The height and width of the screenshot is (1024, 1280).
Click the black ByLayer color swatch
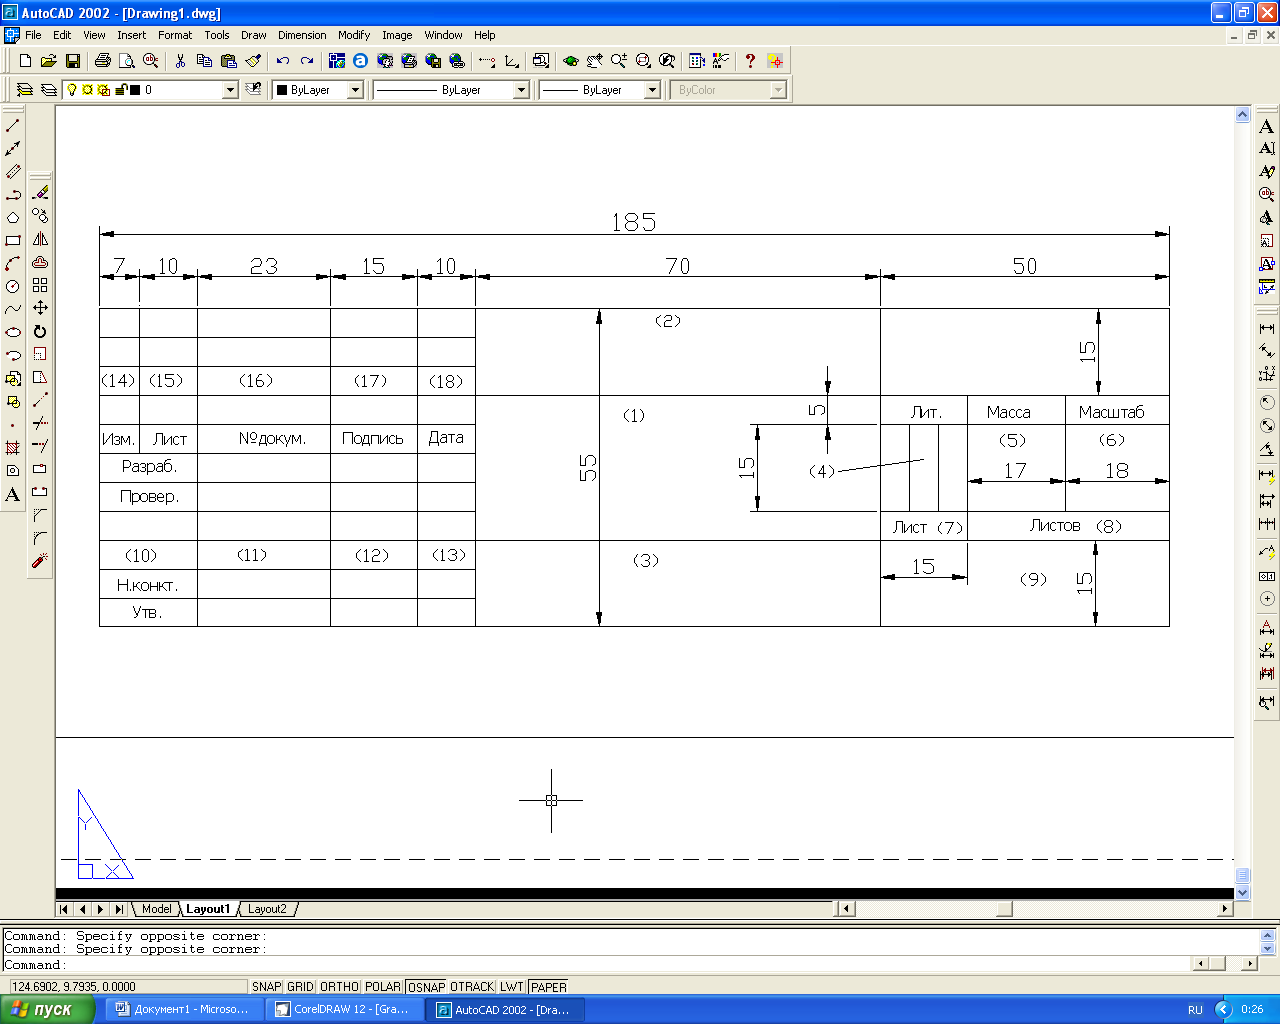pos(282,90)
